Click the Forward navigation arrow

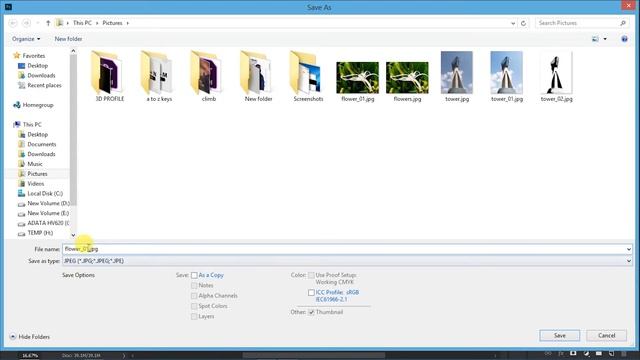[x=27, y=23]
